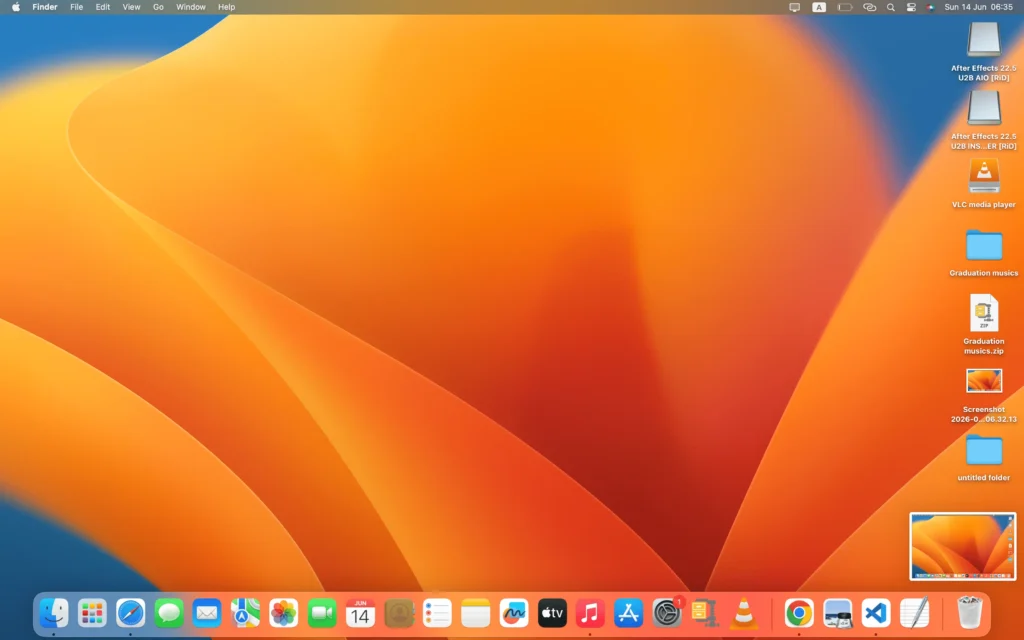The height and width of the screenshot is (640, 1024).
Task: Click the screen mirroring display icon in the menu bar
Action: point(795,7)
